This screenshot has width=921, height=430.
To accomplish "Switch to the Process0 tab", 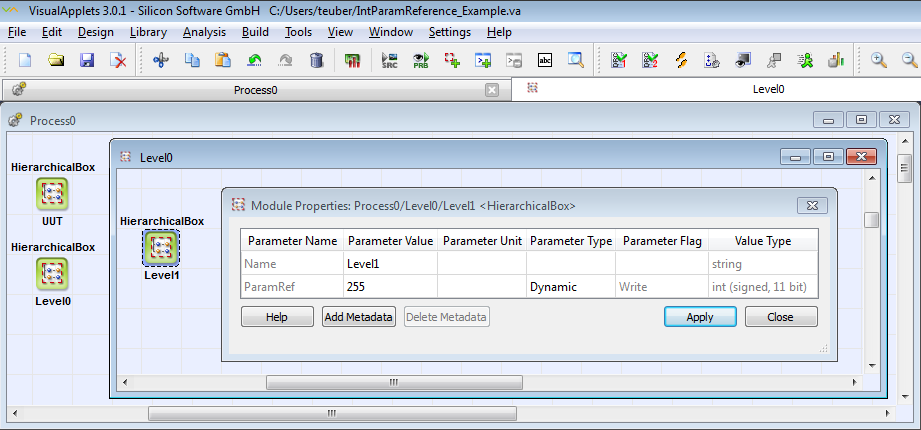I will [255, 90].
